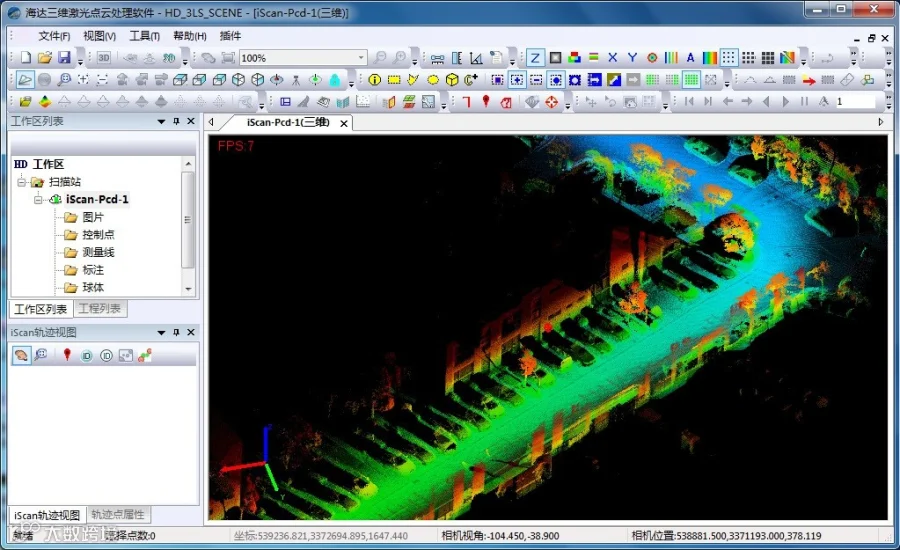This screenshot has height=550, width=900.
Task: Open the 视图(V) menu
Action: [99, 36]
